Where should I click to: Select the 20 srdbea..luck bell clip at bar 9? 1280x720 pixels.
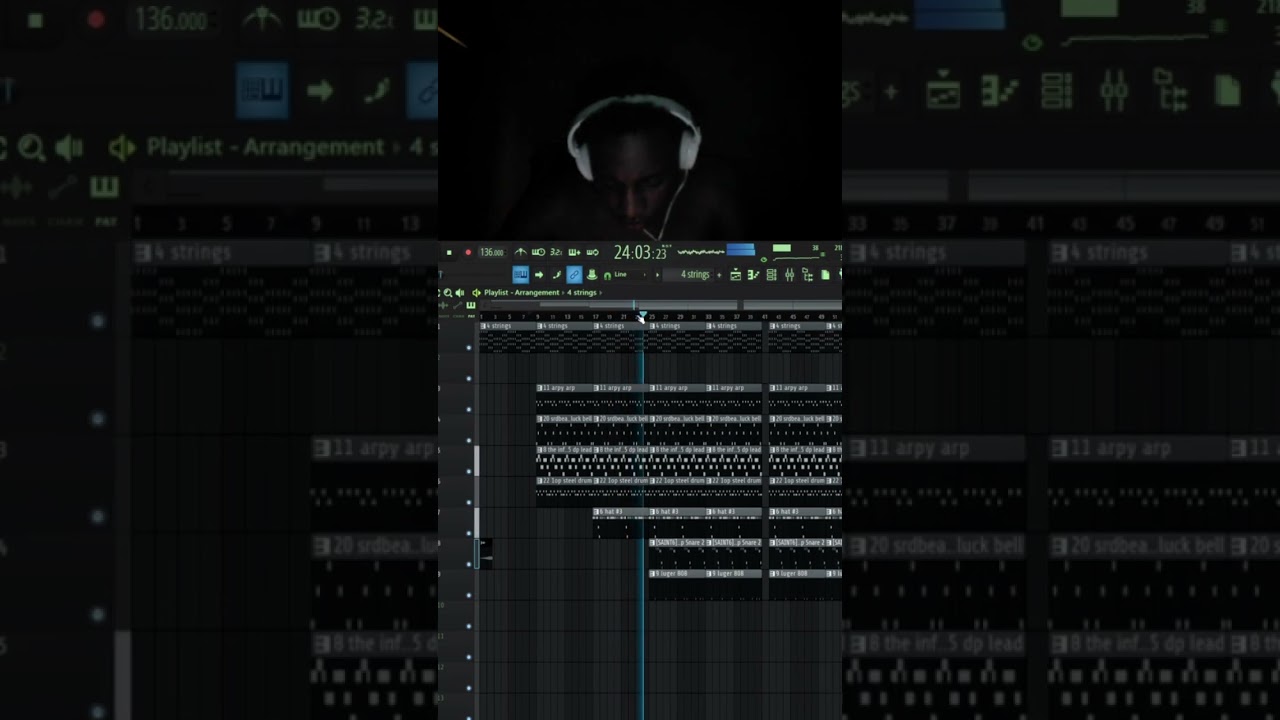coord(565,429)
